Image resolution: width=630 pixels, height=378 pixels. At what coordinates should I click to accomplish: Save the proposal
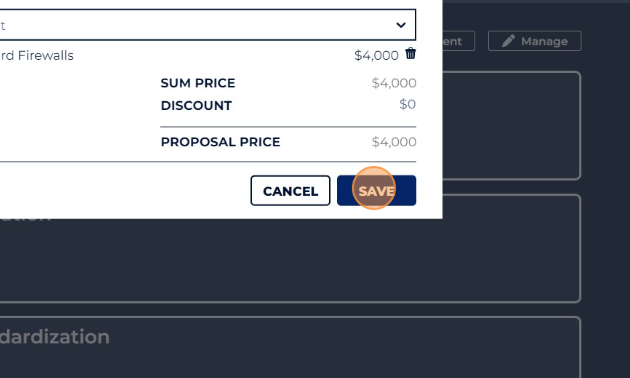click(x=376, y=190)
